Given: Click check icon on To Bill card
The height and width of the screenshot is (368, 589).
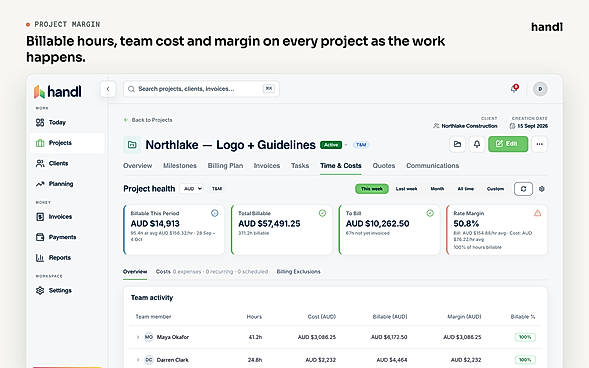Looking at the screenshot, I should [x=430, y=213].
